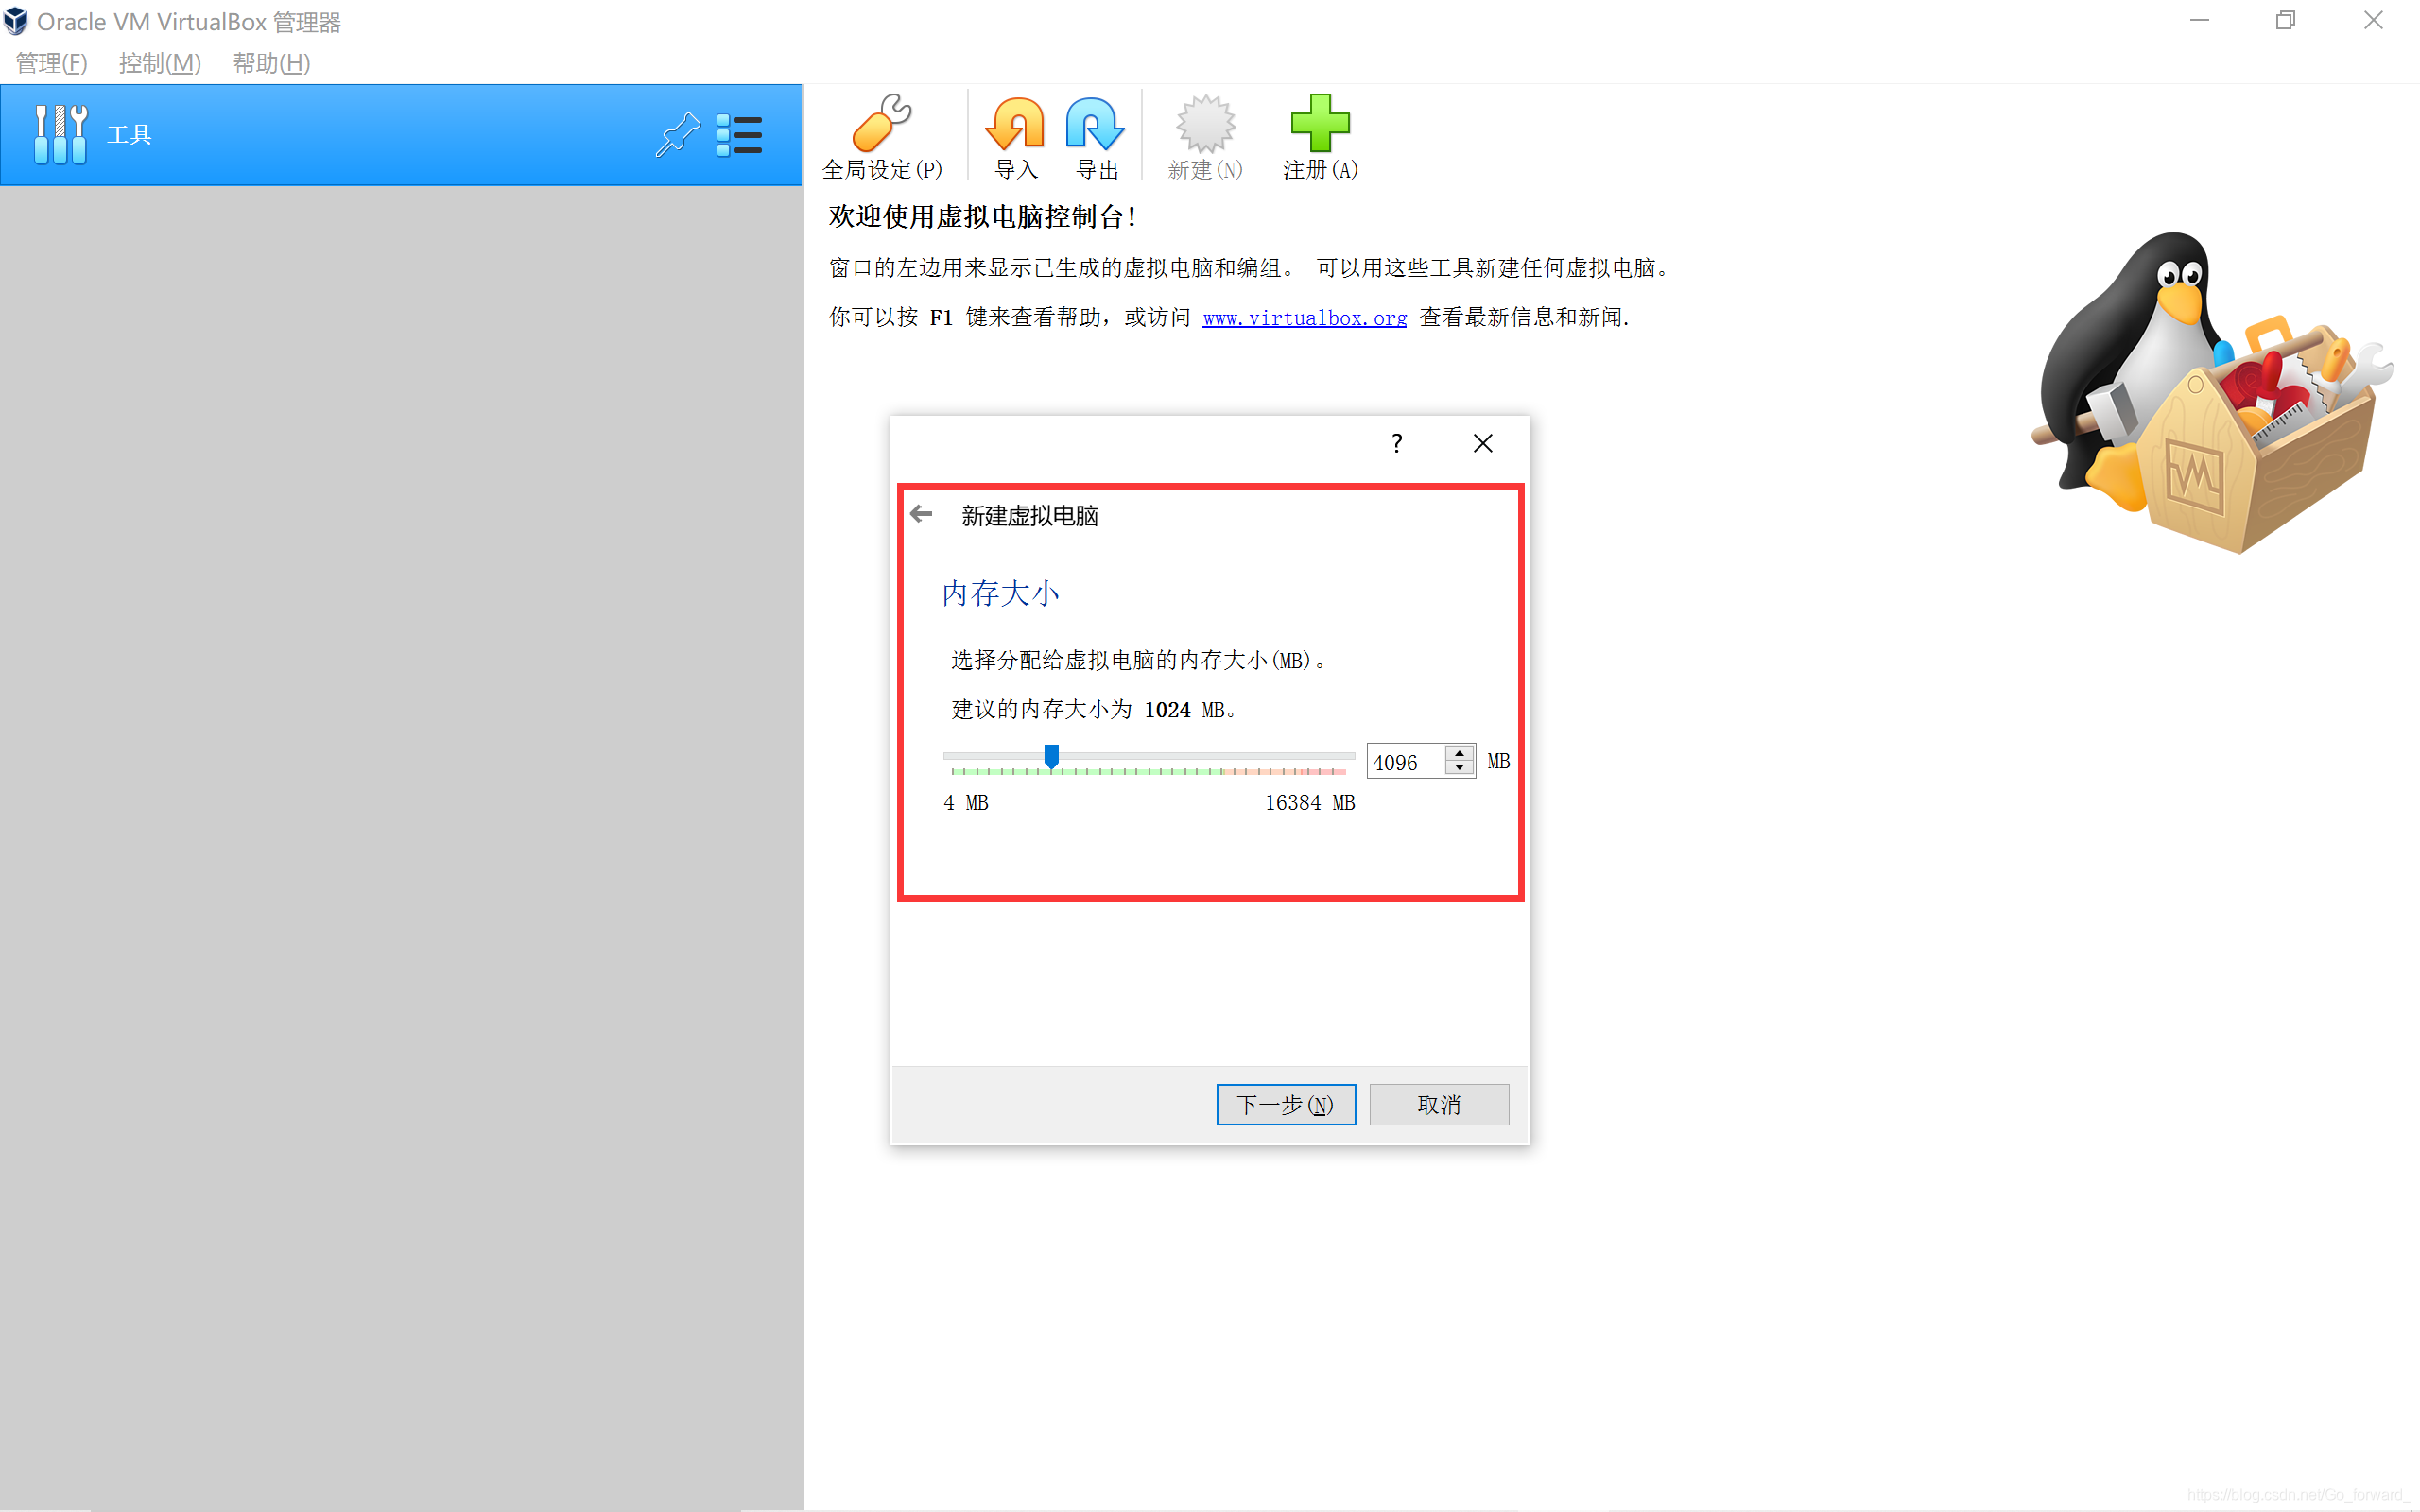
Task: Click the 取消 cancel button
Action: pos(1438,1104)
